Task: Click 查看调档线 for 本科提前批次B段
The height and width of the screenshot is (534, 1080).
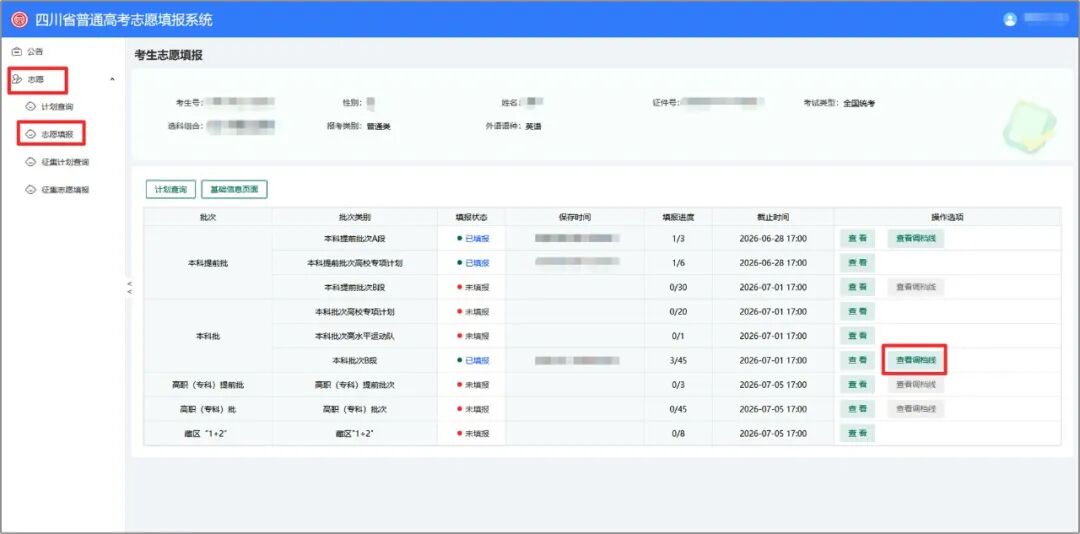Action: 915,287
